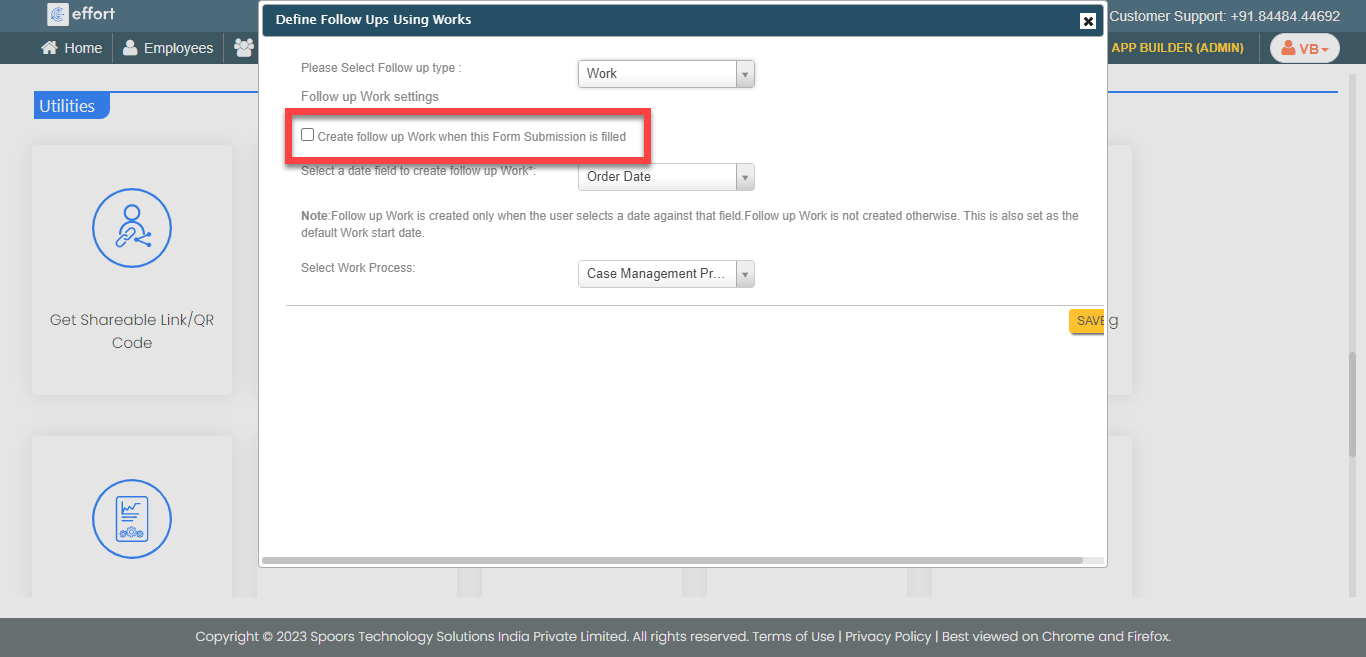The height and width of the screenshot is (657, 1366).
Task: Open the Get Shareable Link/QR Code icon
Action: tap(132, 228)
